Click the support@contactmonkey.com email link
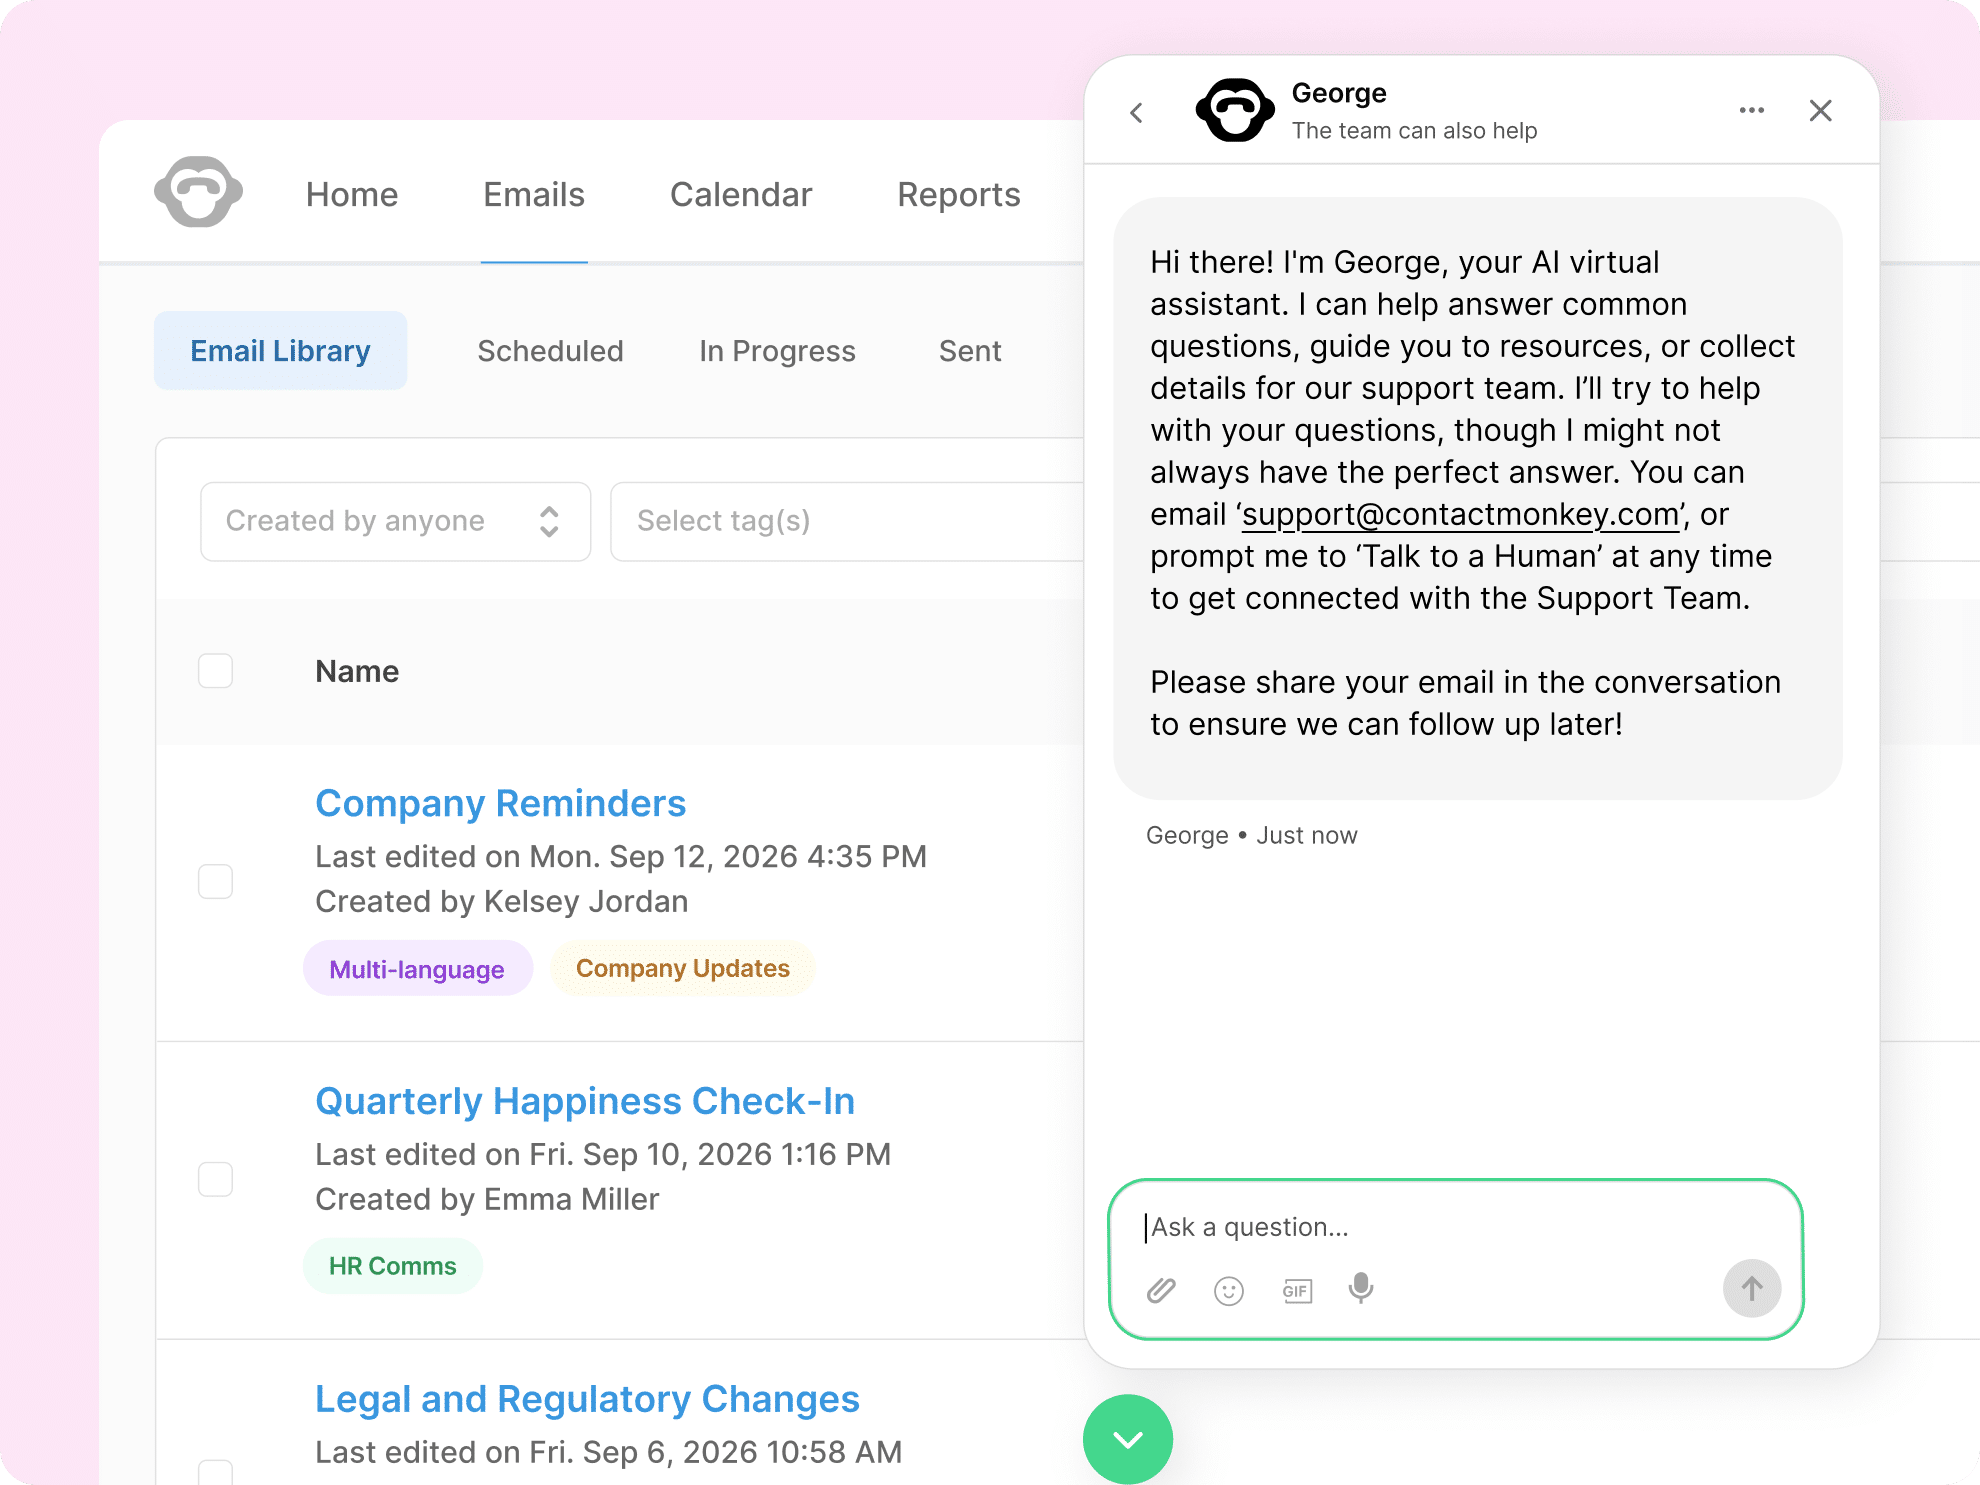The height and width of the screenshot is (1485, 1980). (x=1460, y=514)
